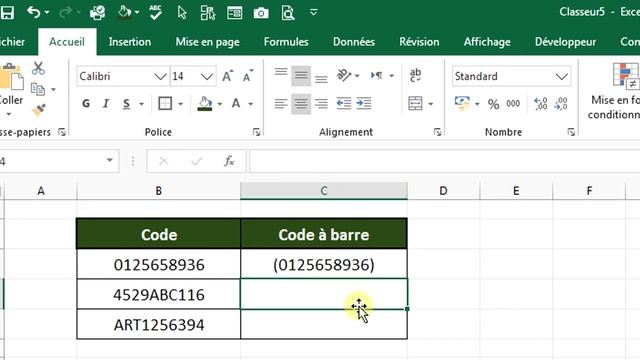This screenshot has height=360, width=640.
Task: Apply cell borders with the borders icon
Action: tap(165, 104)
